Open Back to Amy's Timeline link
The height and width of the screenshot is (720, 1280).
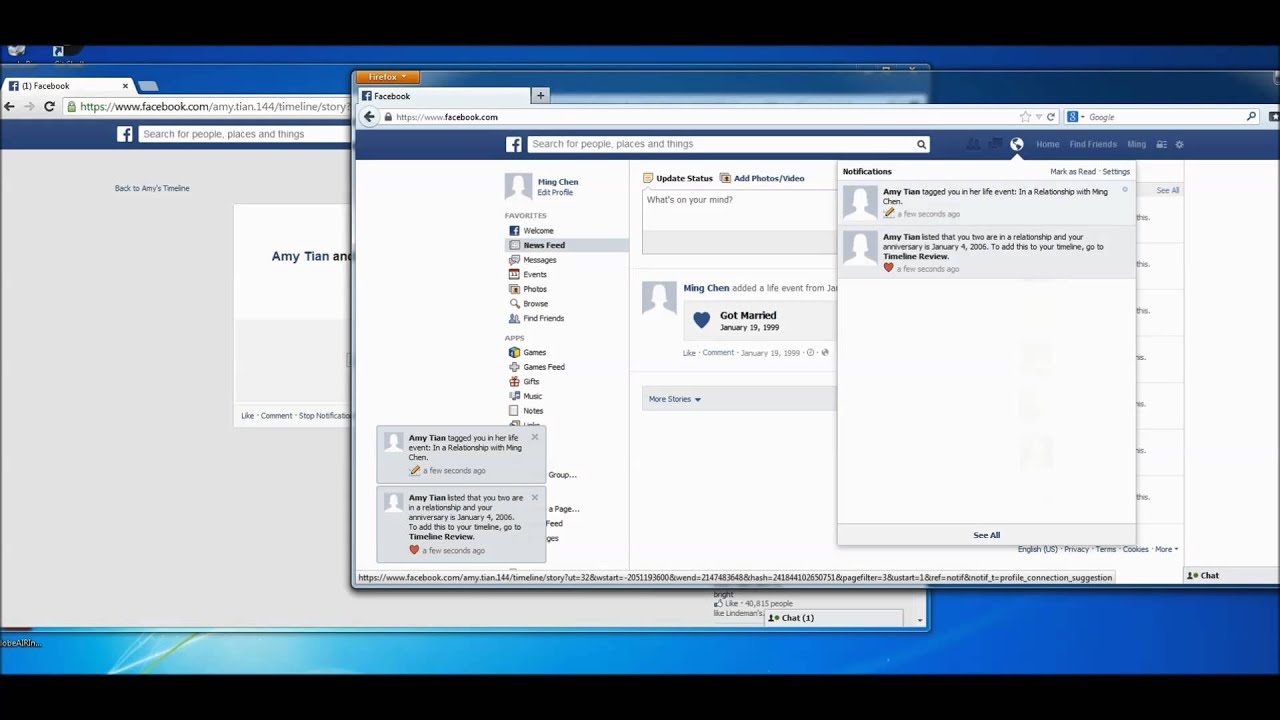[x=152, y=188]
